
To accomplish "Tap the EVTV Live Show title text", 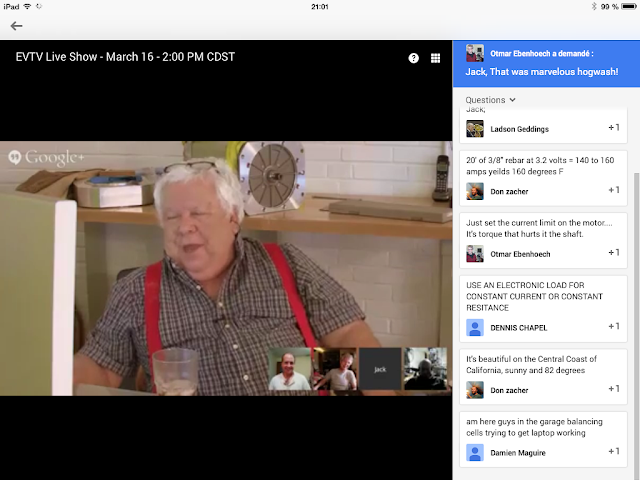I will [125, 57].
